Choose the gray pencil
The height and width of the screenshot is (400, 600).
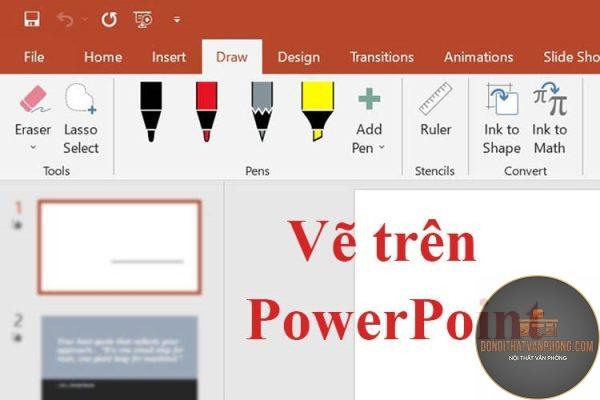click(262, 112)
